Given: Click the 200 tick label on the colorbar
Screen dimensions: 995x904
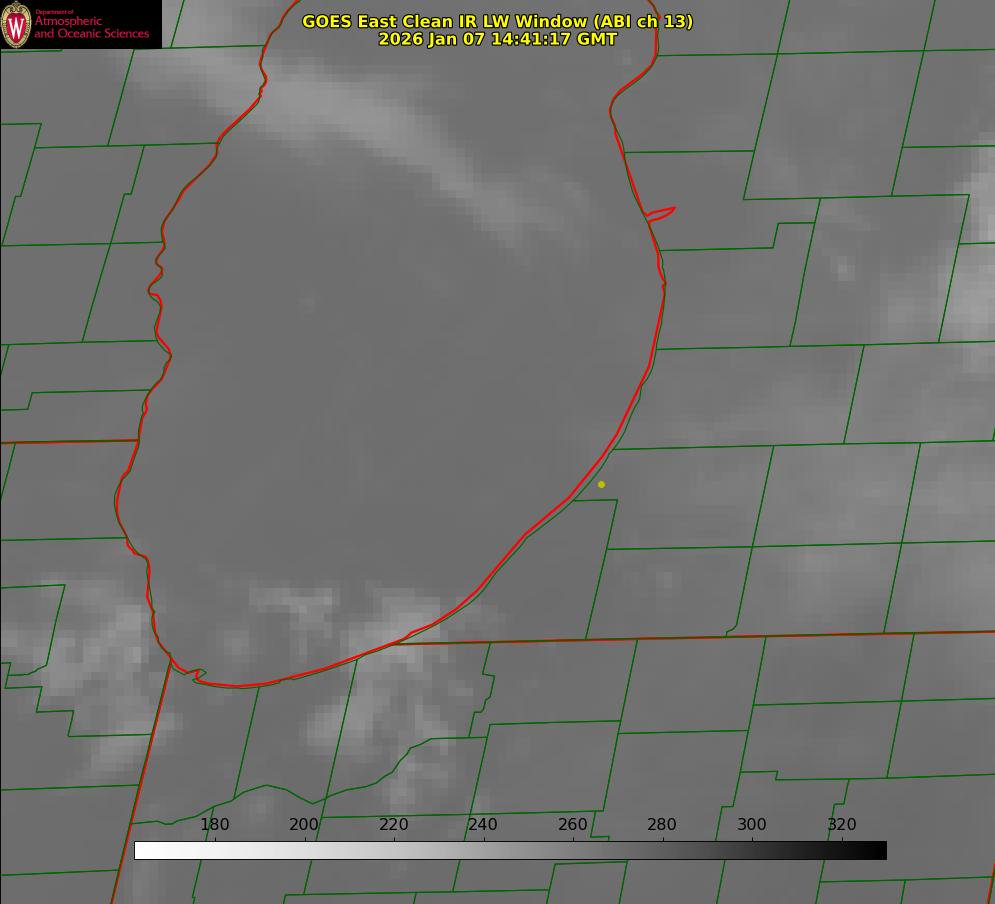Looking at the screenshot, I should tap(304, 825).
